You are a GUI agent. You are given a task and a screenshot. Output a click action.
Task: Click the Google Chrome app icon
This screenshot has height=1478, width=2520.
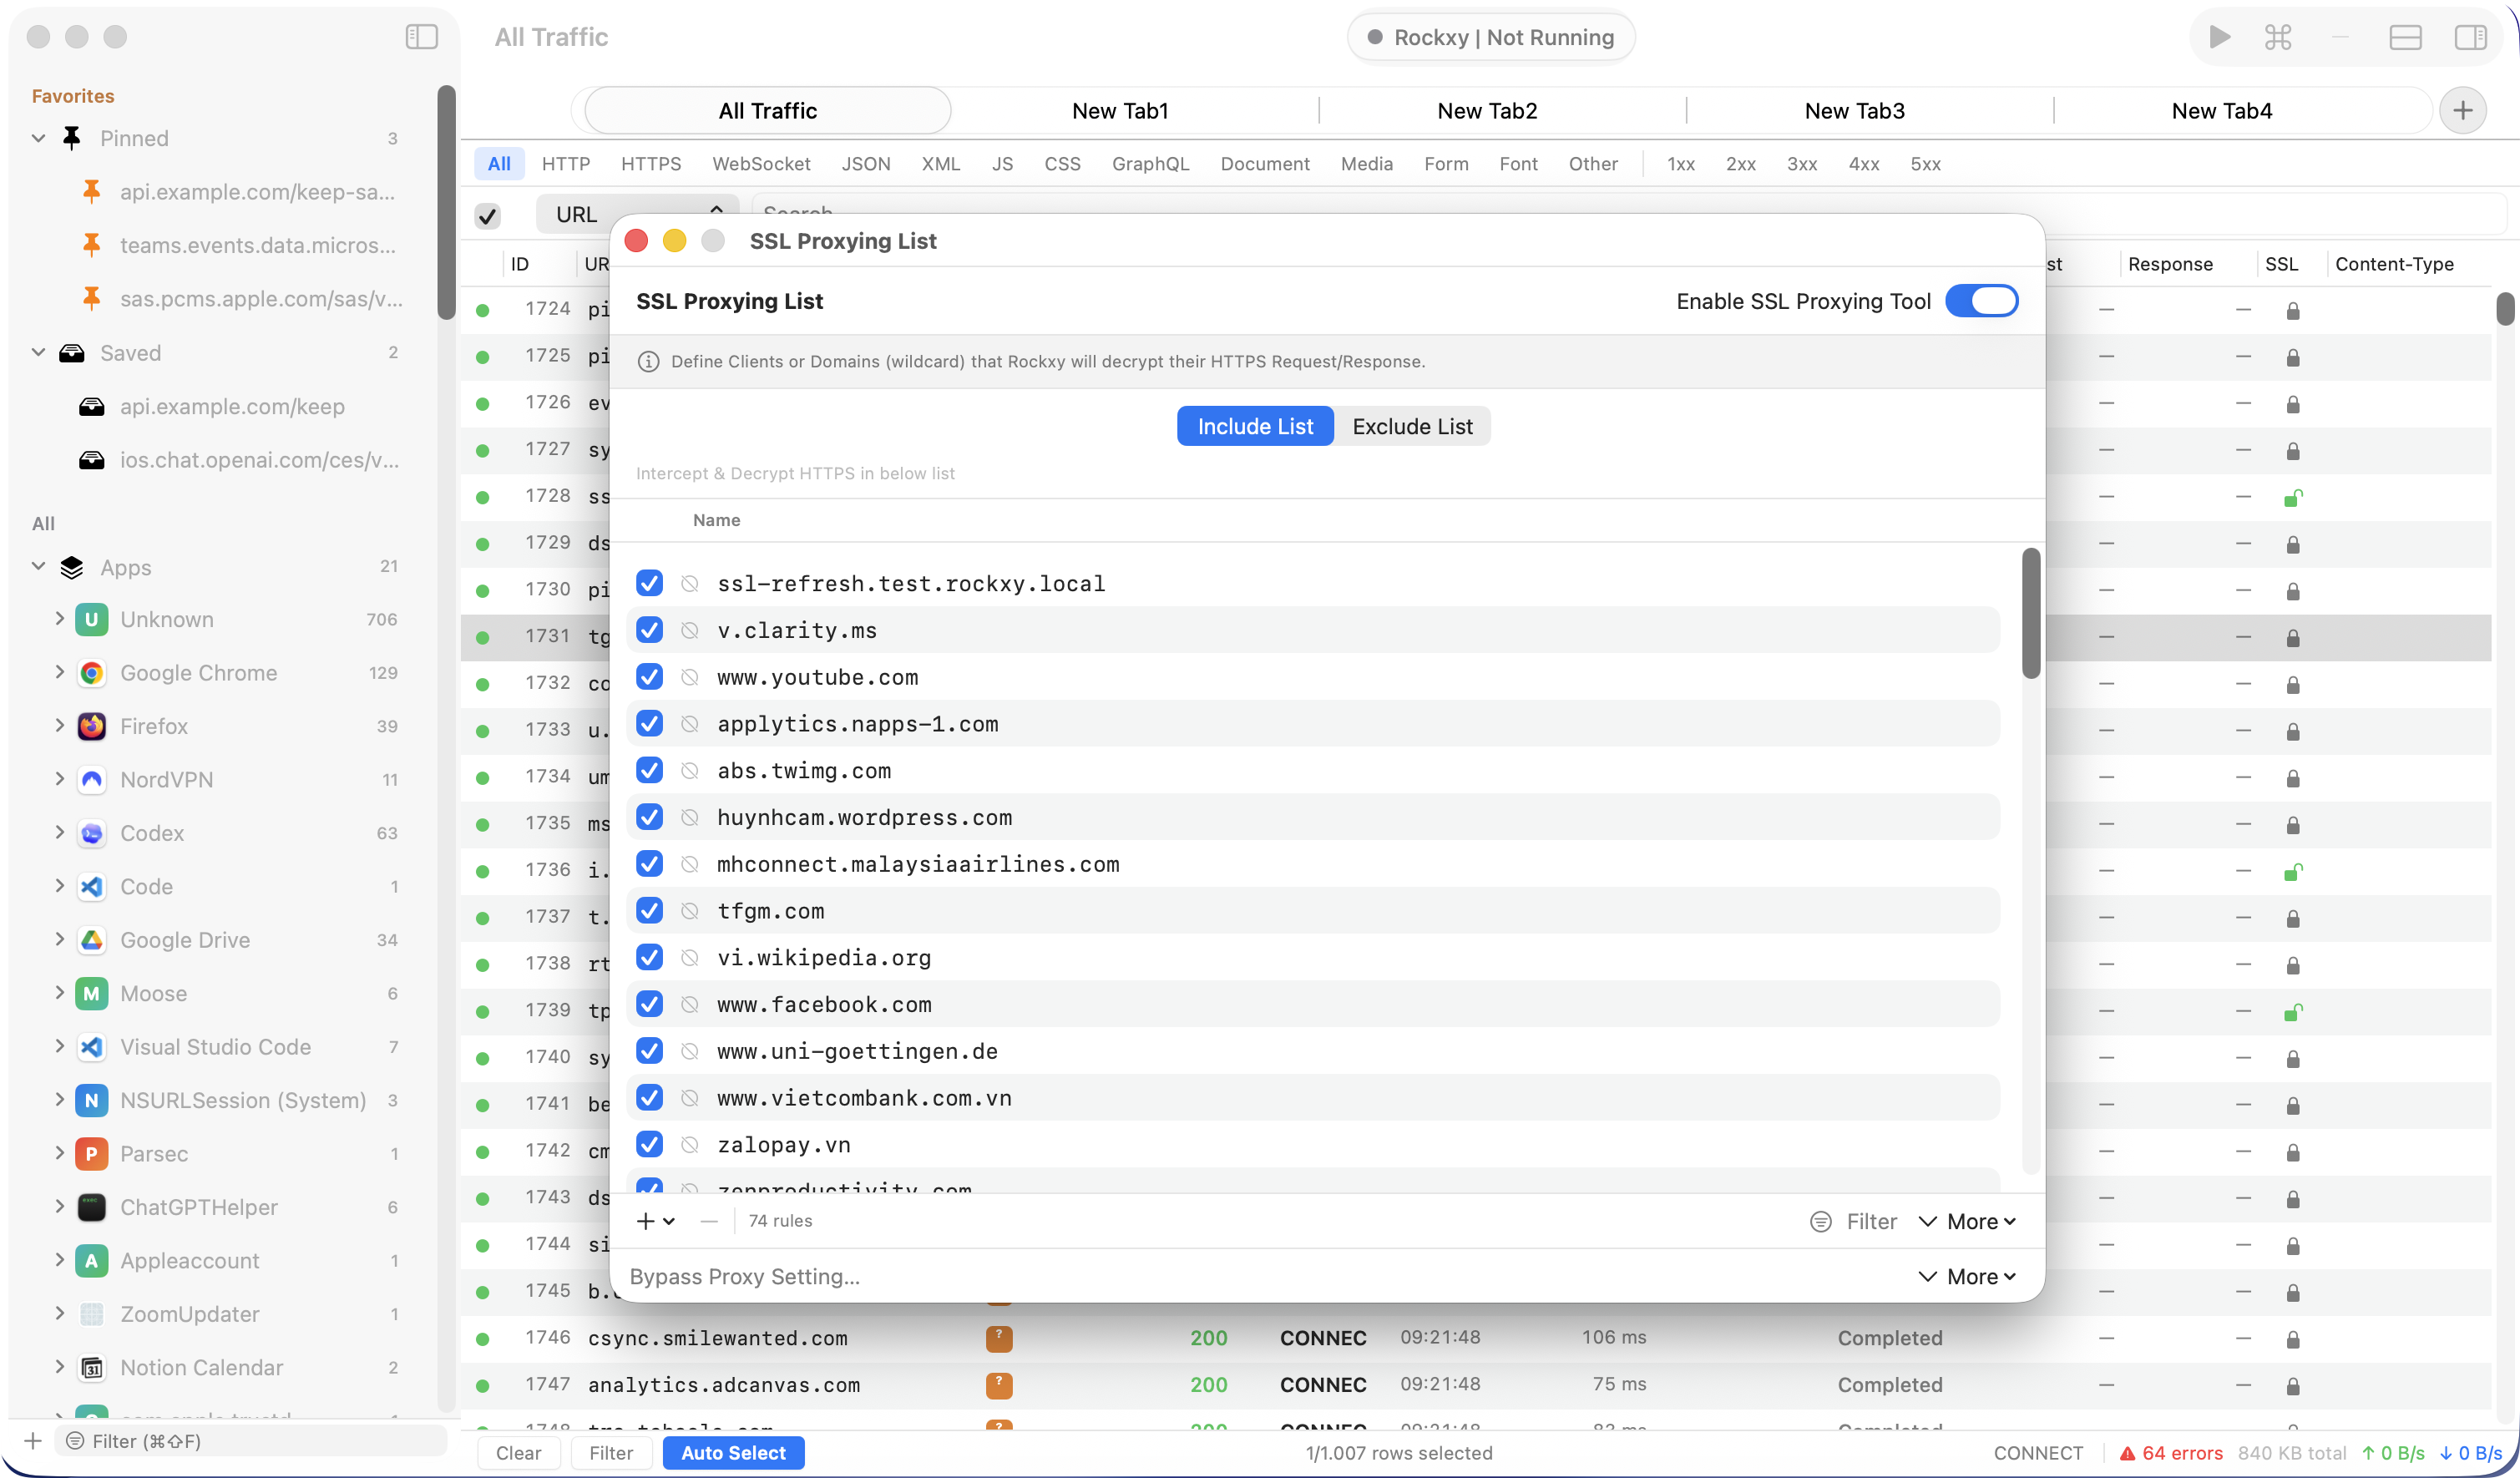(91, 673)
